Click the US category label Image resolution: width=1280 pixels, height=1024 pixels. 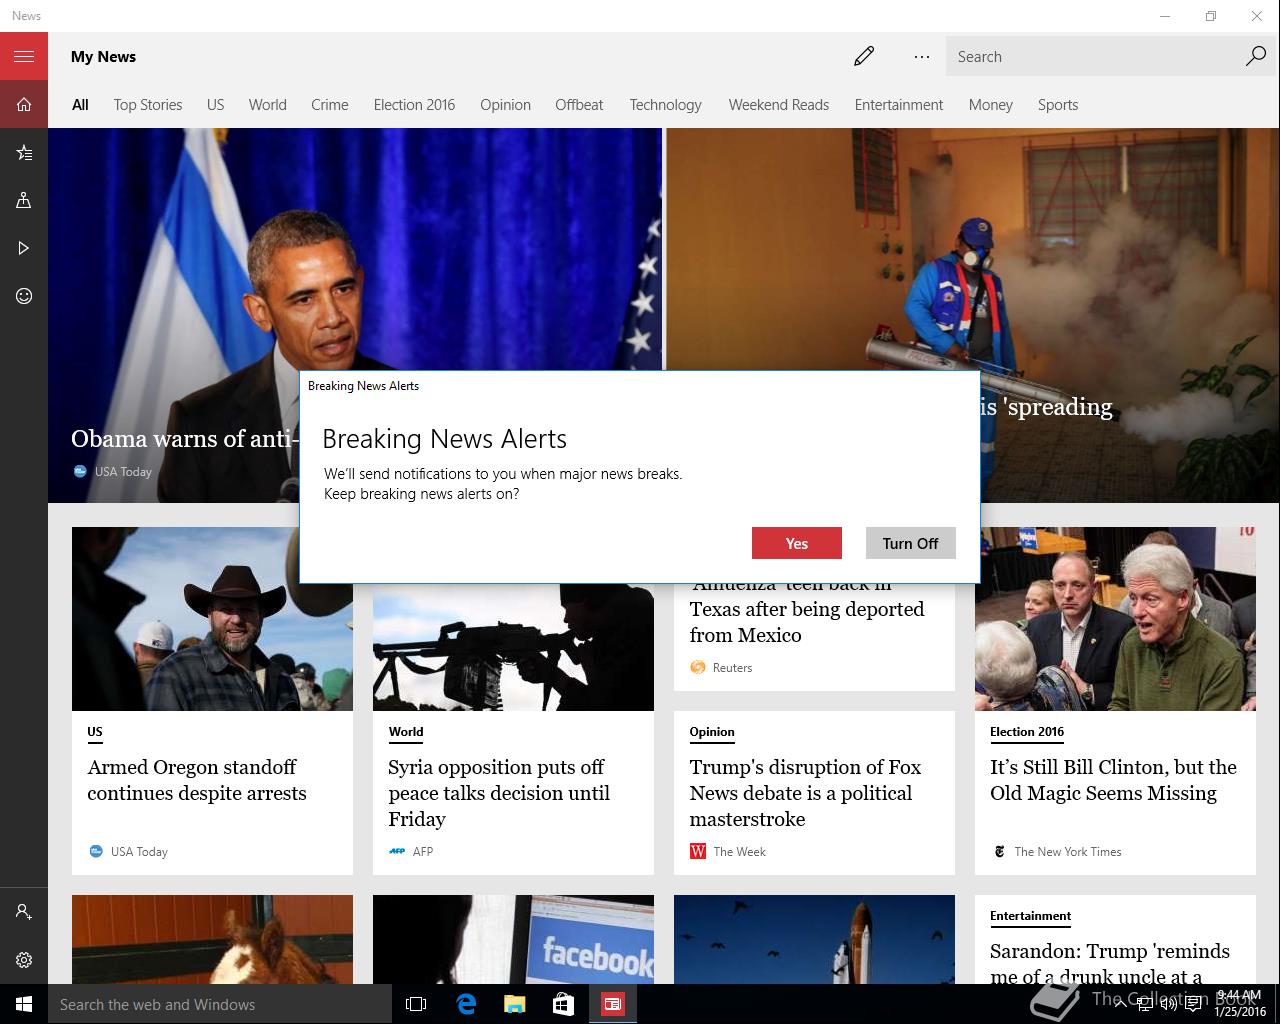95,732
